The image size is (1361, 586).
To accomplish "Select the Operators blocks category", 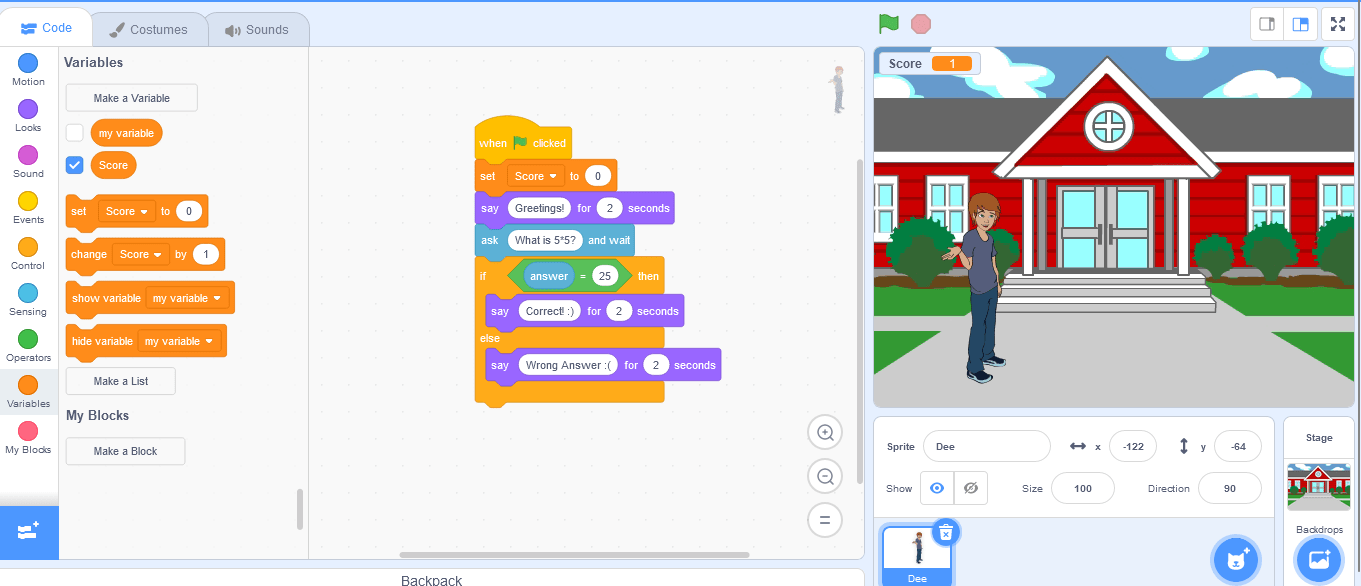I will click(x=28, y=346).
